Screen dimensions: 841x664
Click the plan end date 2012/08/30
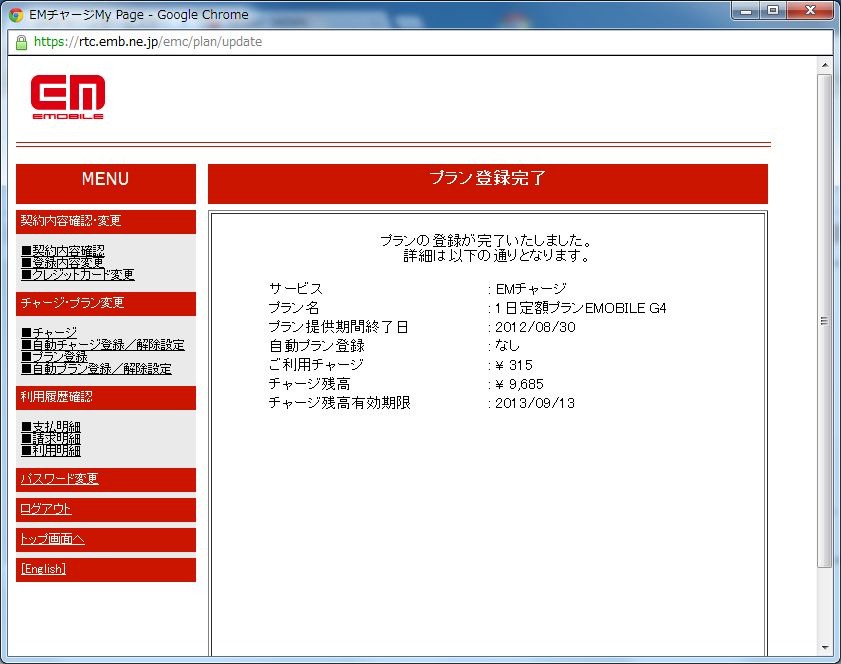click(535, 327)
